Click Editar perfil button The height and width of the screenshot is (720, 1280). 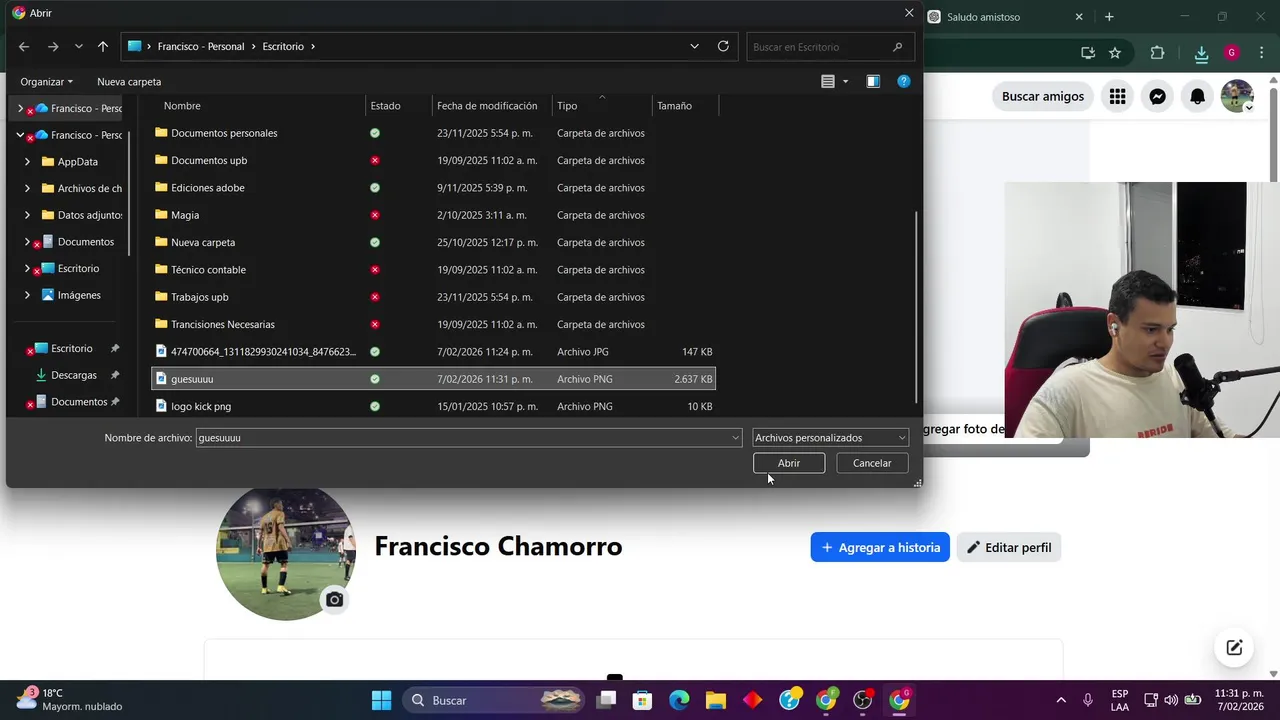[x=1009, y=547]
